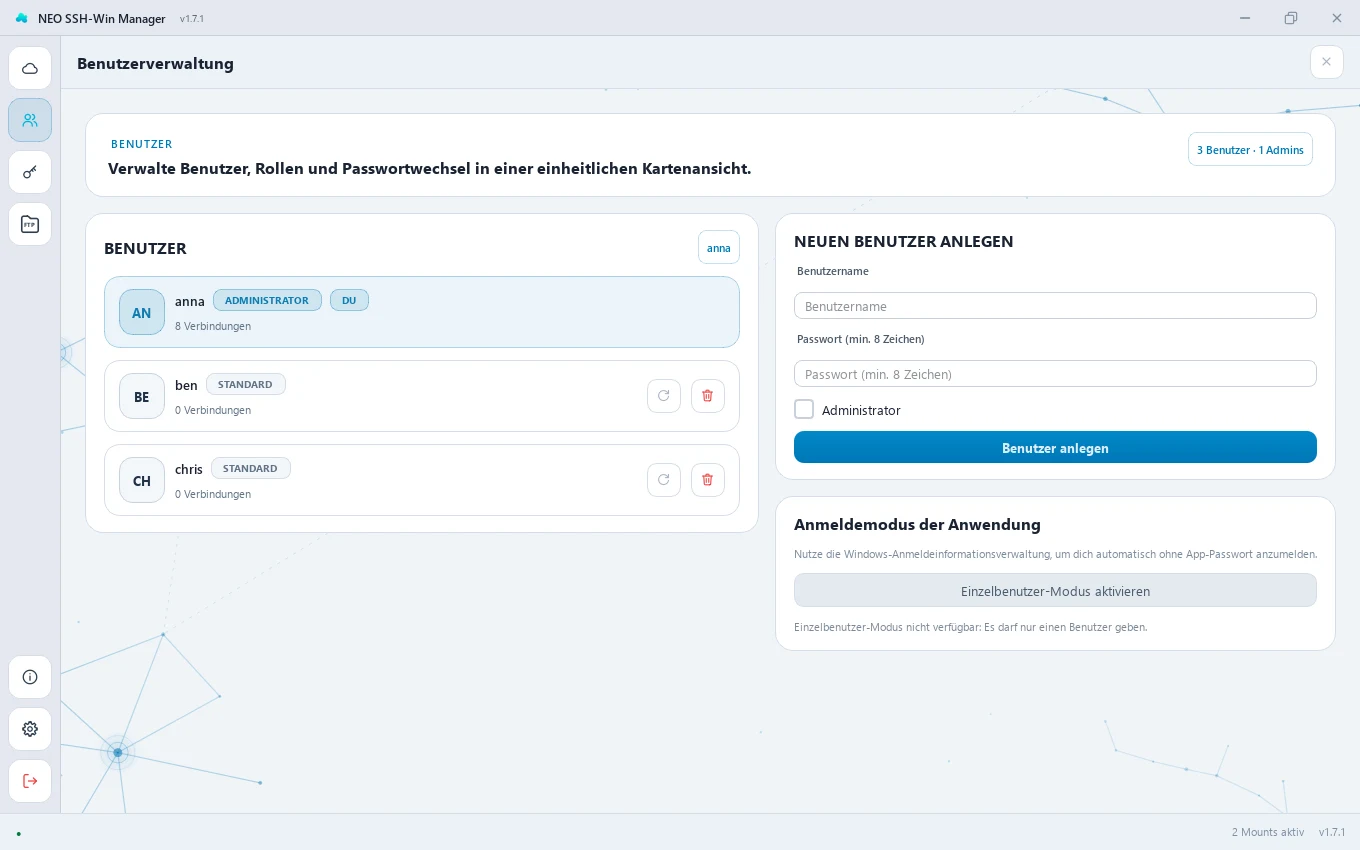Screen dimensions: 1360x850
Task: Click the red logout sidebar icon
Action: click(x=30, y=781)
